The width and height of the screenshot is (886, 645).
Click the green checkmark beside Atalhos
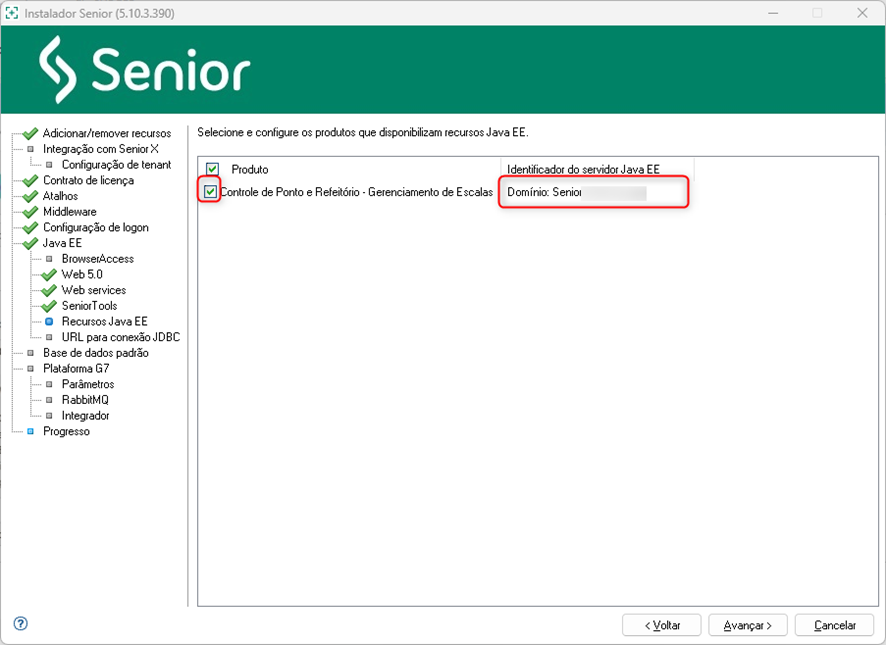(x=30, y=196)
